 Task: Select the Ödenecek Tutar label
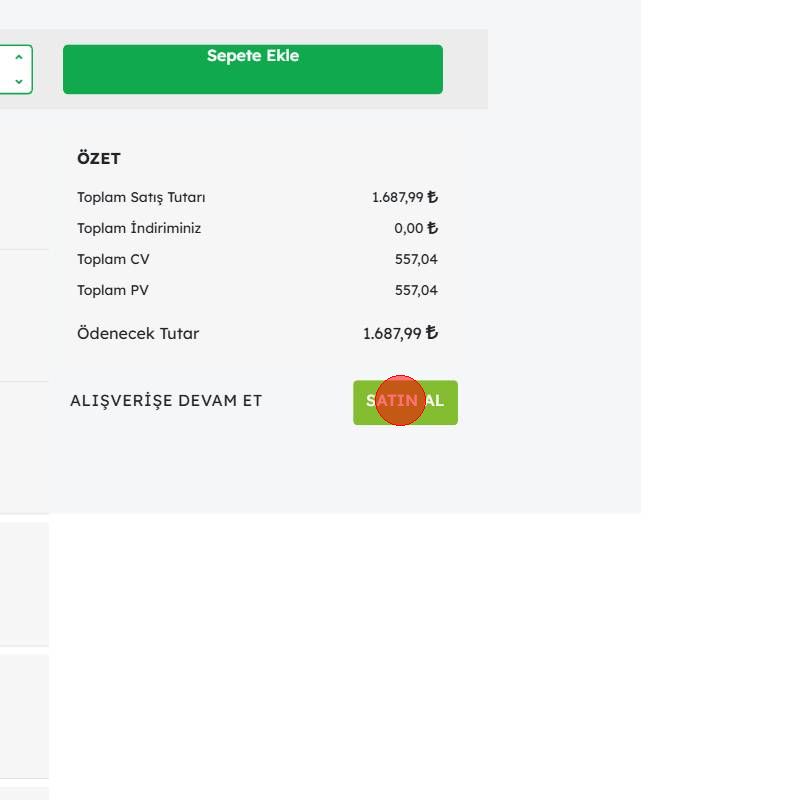tap(138, 333)
